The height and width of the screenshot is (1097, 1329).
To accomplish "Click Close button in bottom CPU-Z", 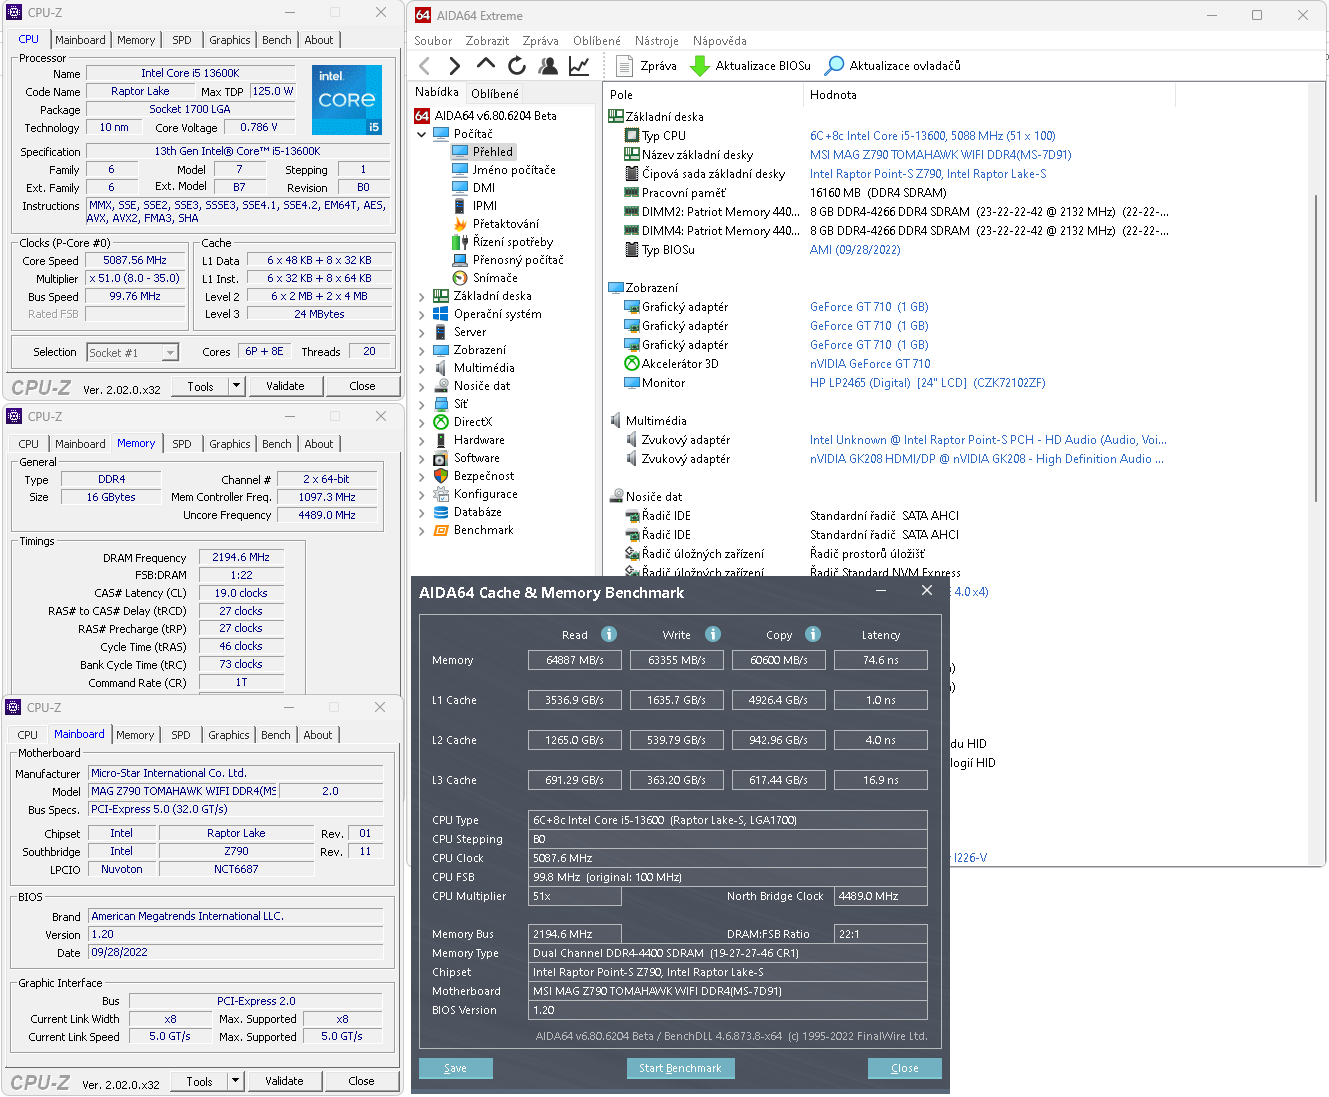I will pos(361,1081).
